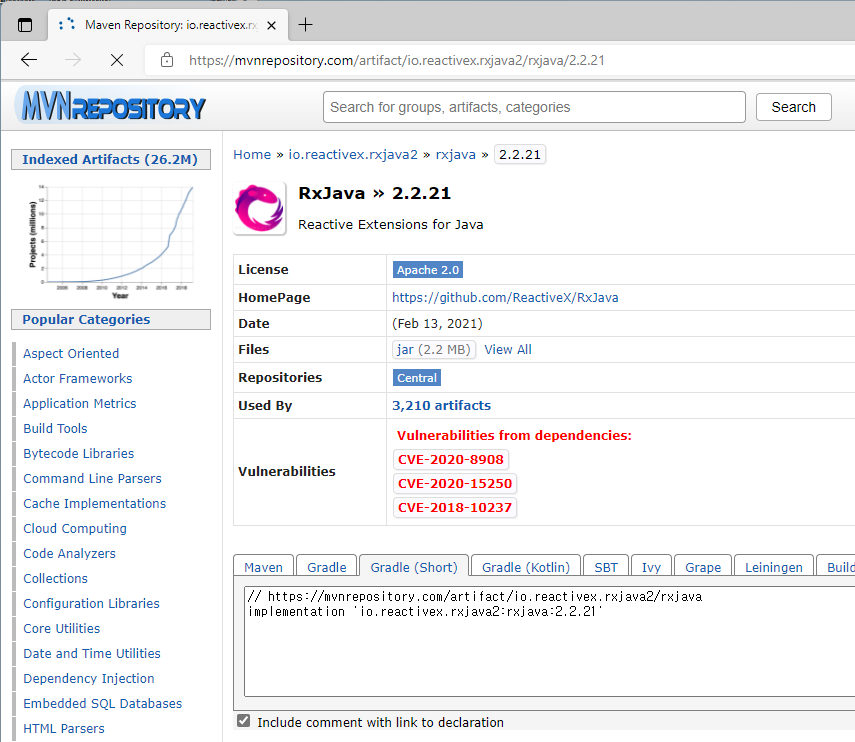Open Actor Frameworks category
This screenshot has width=855, height=742.
point(77,378)
